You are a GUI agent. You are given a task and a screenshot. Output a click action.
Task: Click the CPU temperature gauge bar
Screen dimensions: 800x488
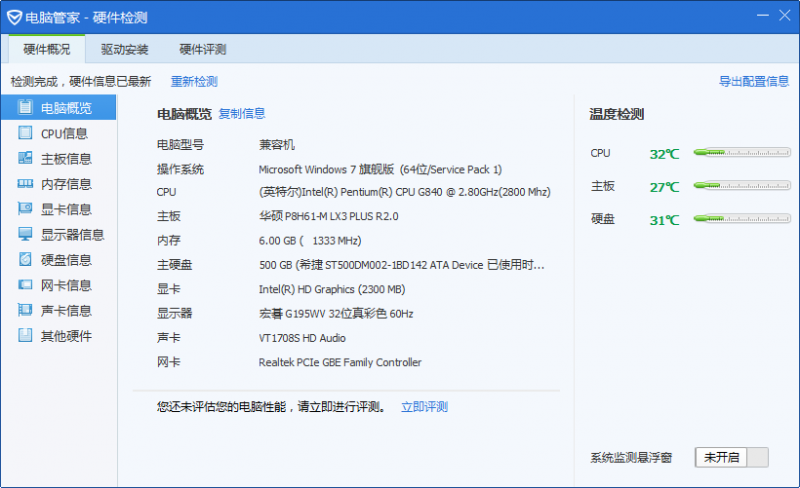pos(742,152)
